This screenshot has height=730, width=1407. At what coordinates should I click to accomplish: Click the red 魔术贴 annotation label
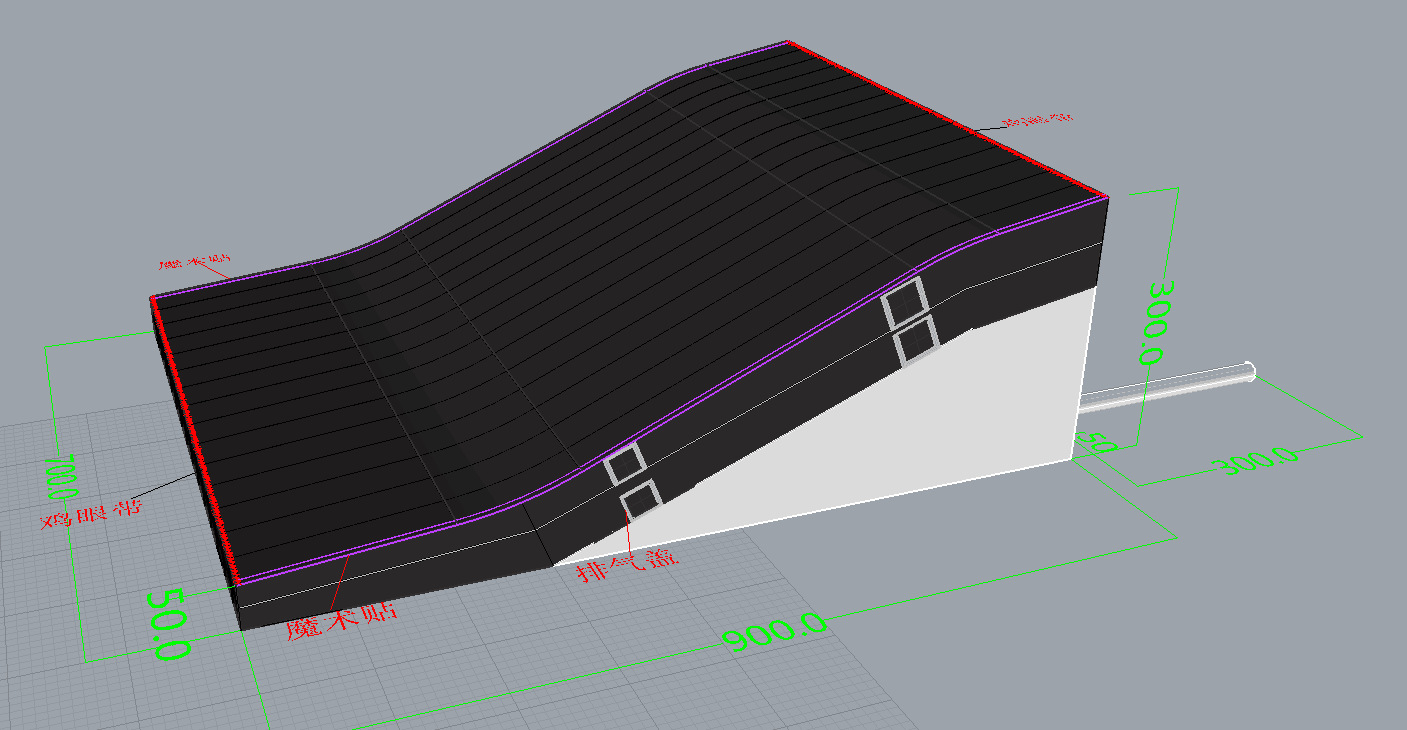(x=341, y=620)
